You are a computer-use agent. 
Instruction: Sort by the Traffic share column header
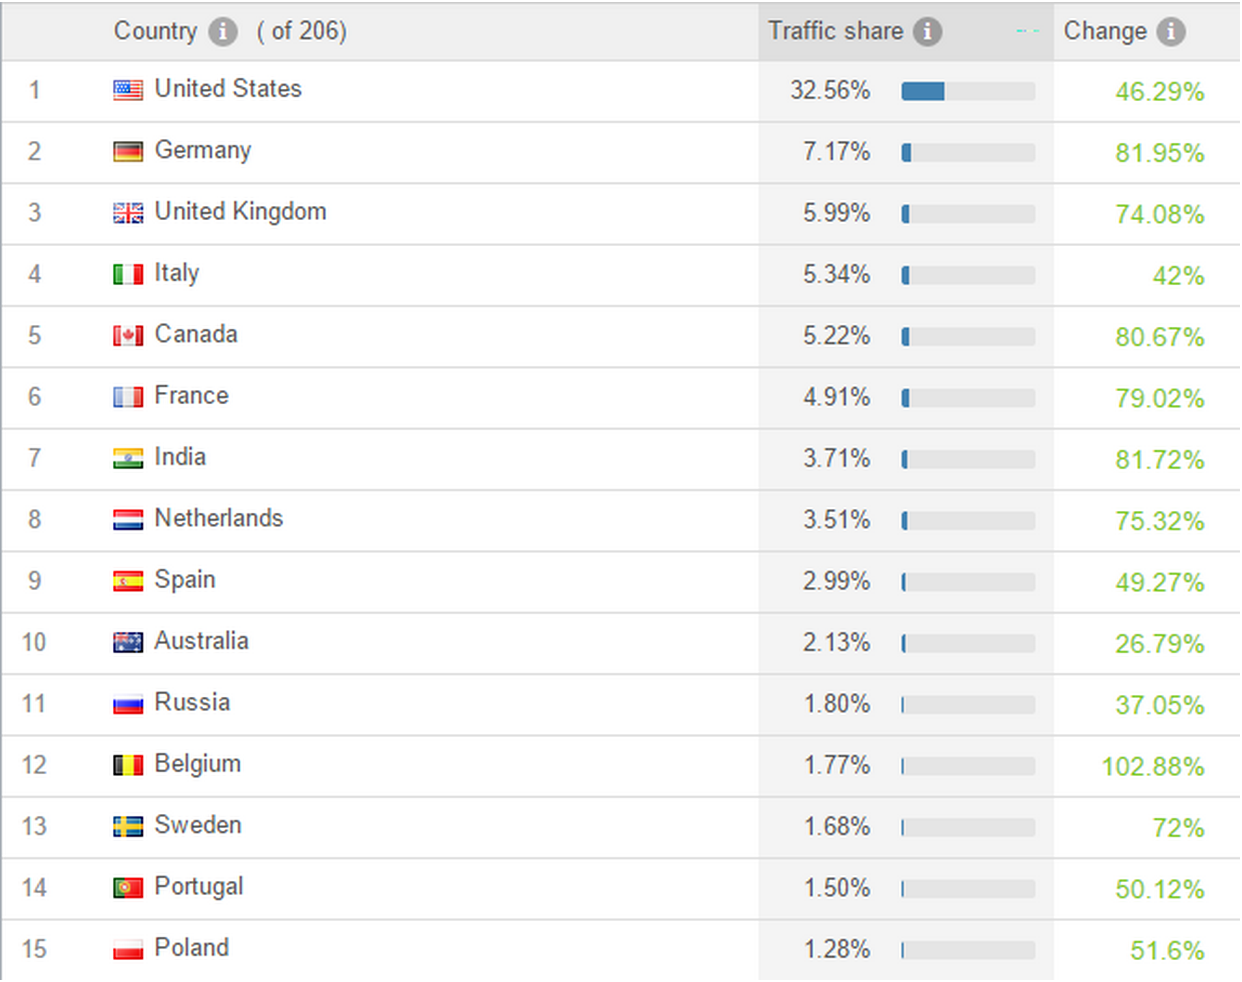pyautogui.click(x=835, y=31)
